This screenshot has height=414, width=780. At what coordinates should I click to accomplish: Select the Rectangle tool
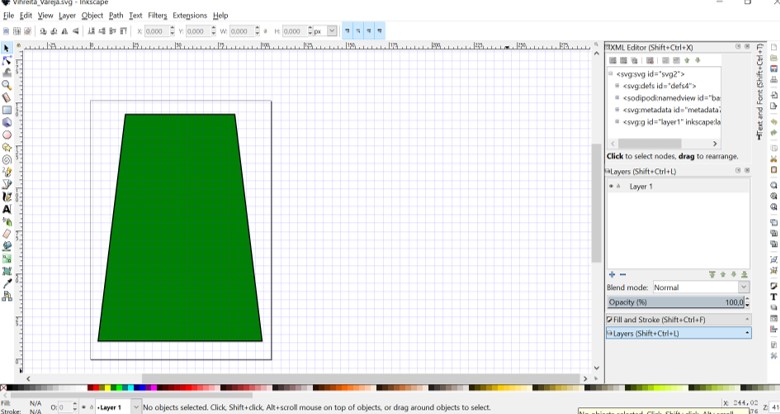(x=6, y=110)
